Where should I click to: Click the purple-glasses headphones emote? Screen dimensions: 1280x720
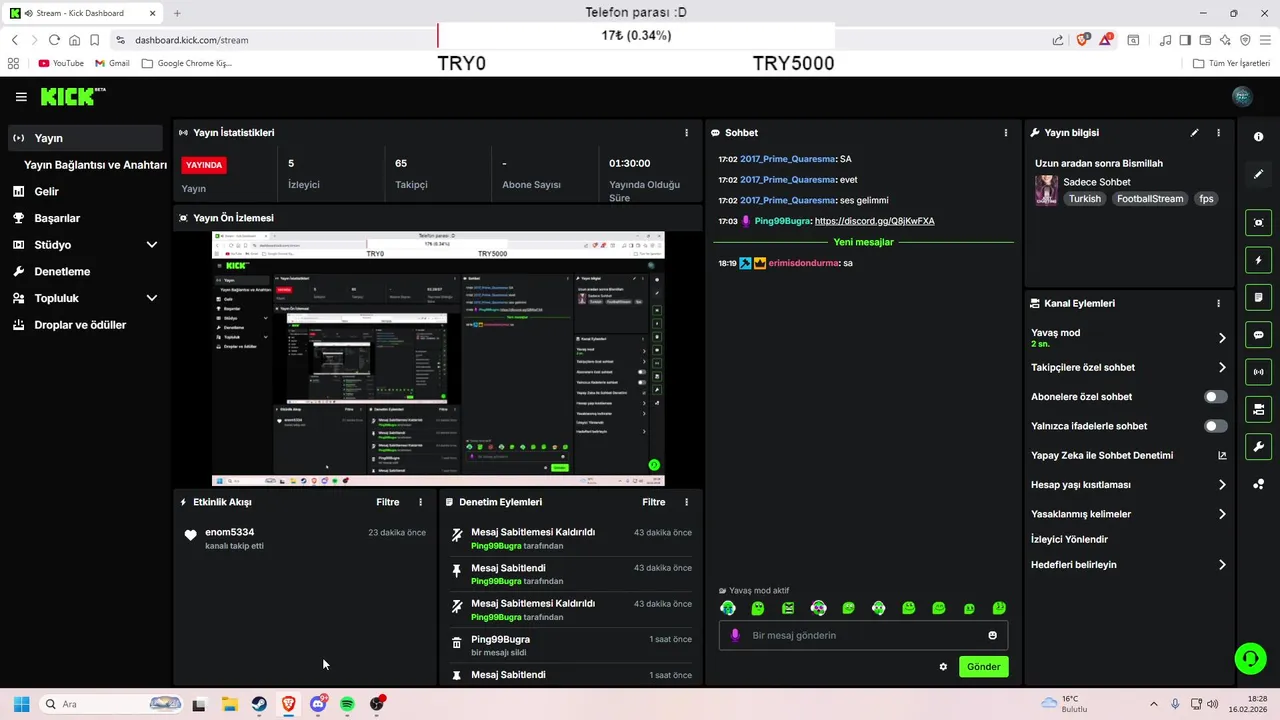click(818, 608)
